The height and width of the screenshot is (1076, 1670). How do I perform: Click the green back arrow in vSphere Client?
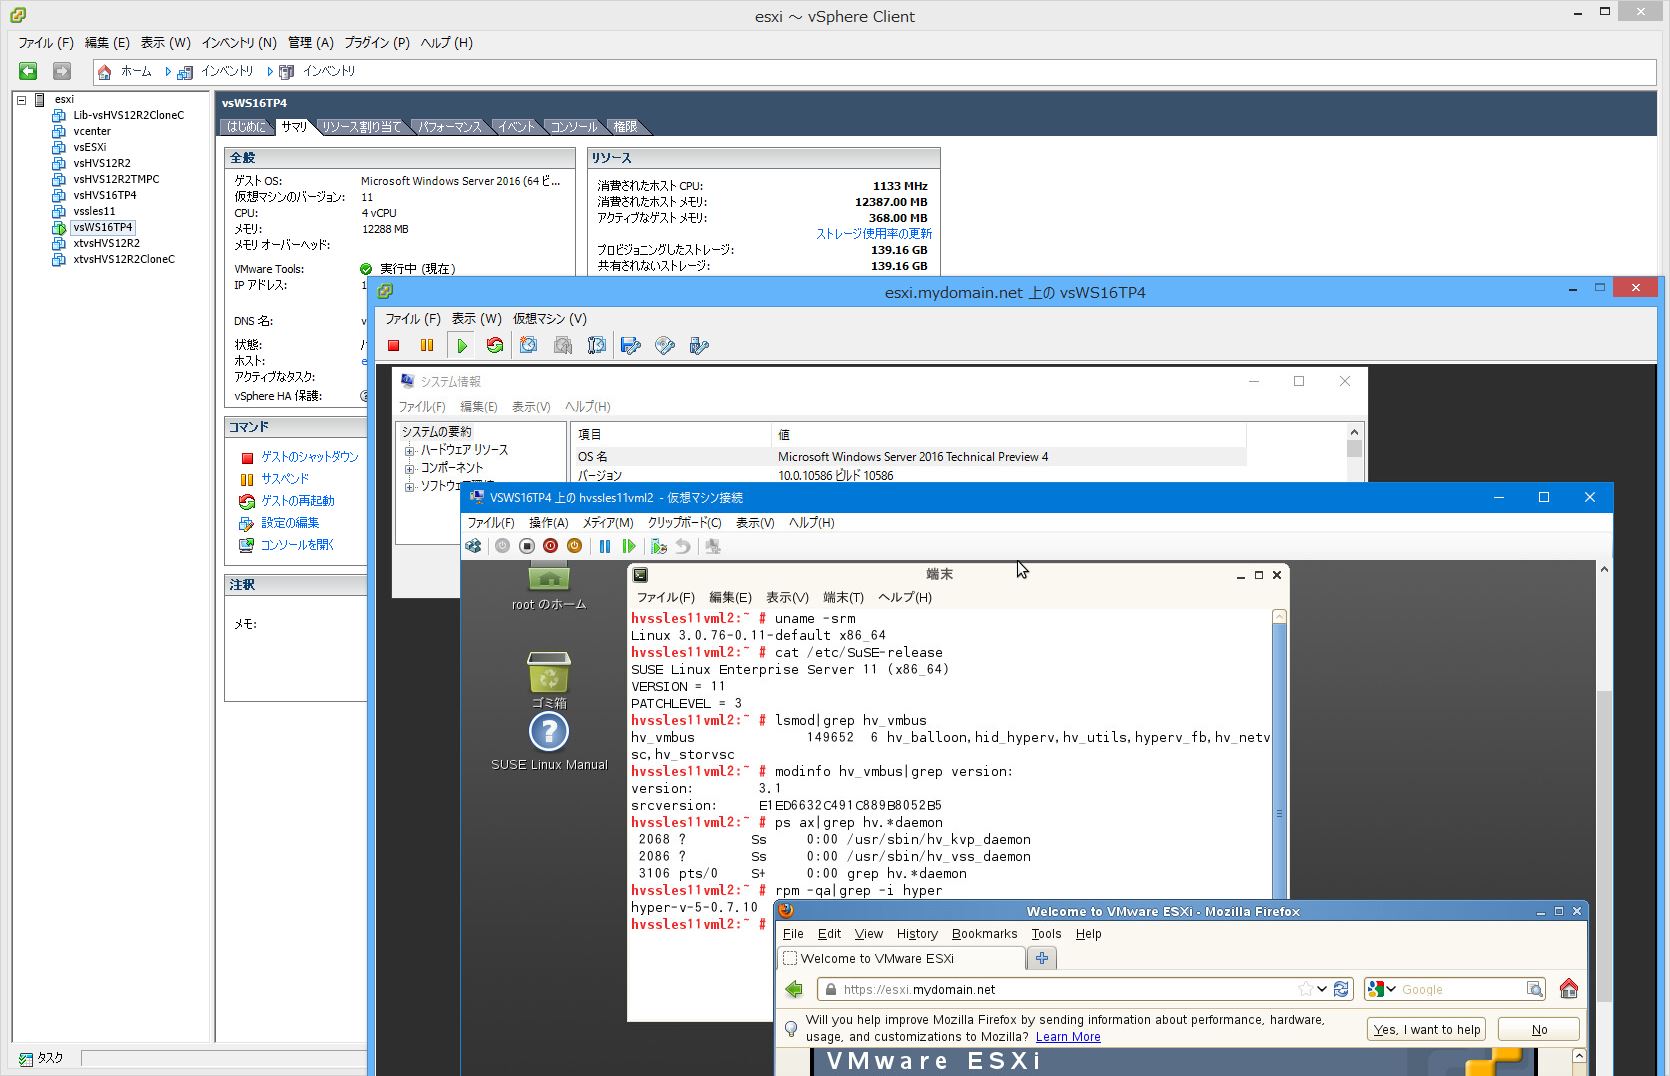(x=28, y=71)
